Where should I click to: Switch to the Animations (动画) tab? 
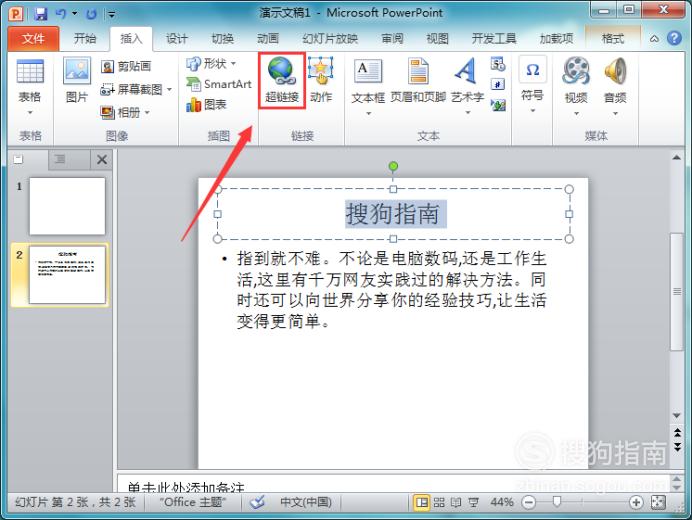tap(268, 39)
